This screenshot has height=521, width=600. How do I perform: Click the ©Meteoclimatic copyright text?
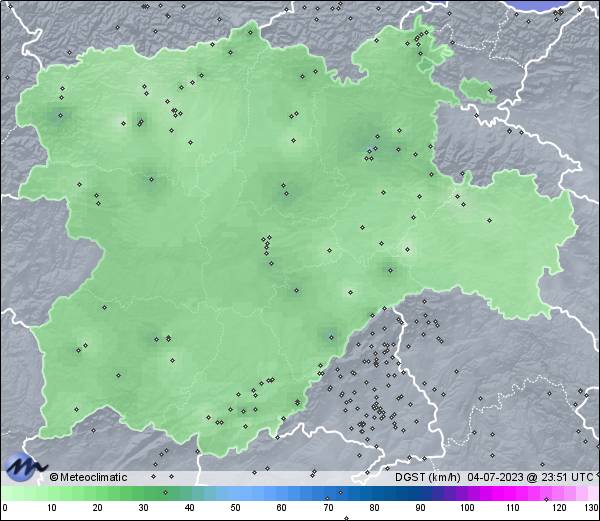click(x=88, y=477)
